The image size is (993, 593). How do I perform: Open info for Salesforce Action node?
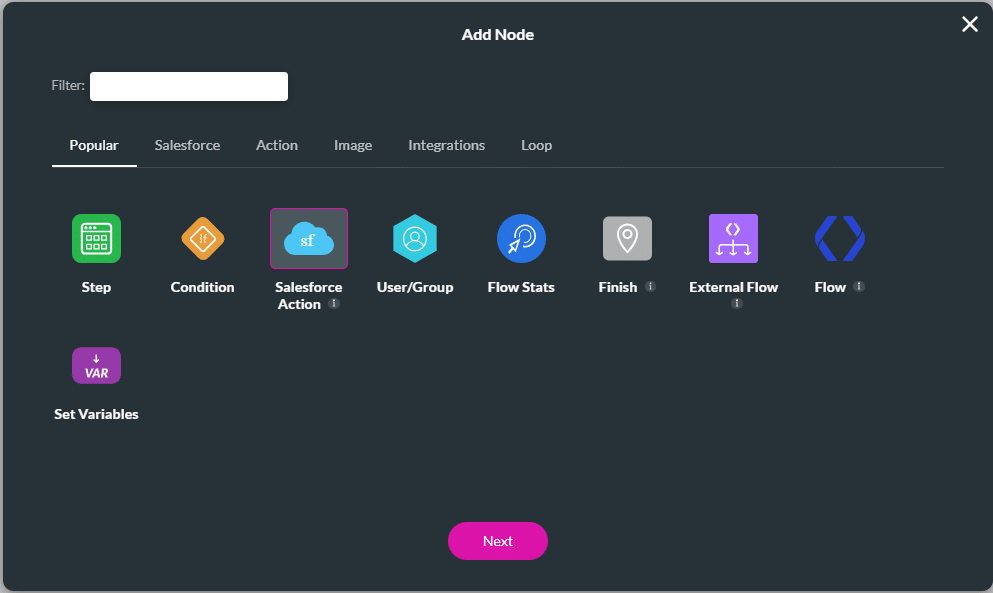click(335, 304)
